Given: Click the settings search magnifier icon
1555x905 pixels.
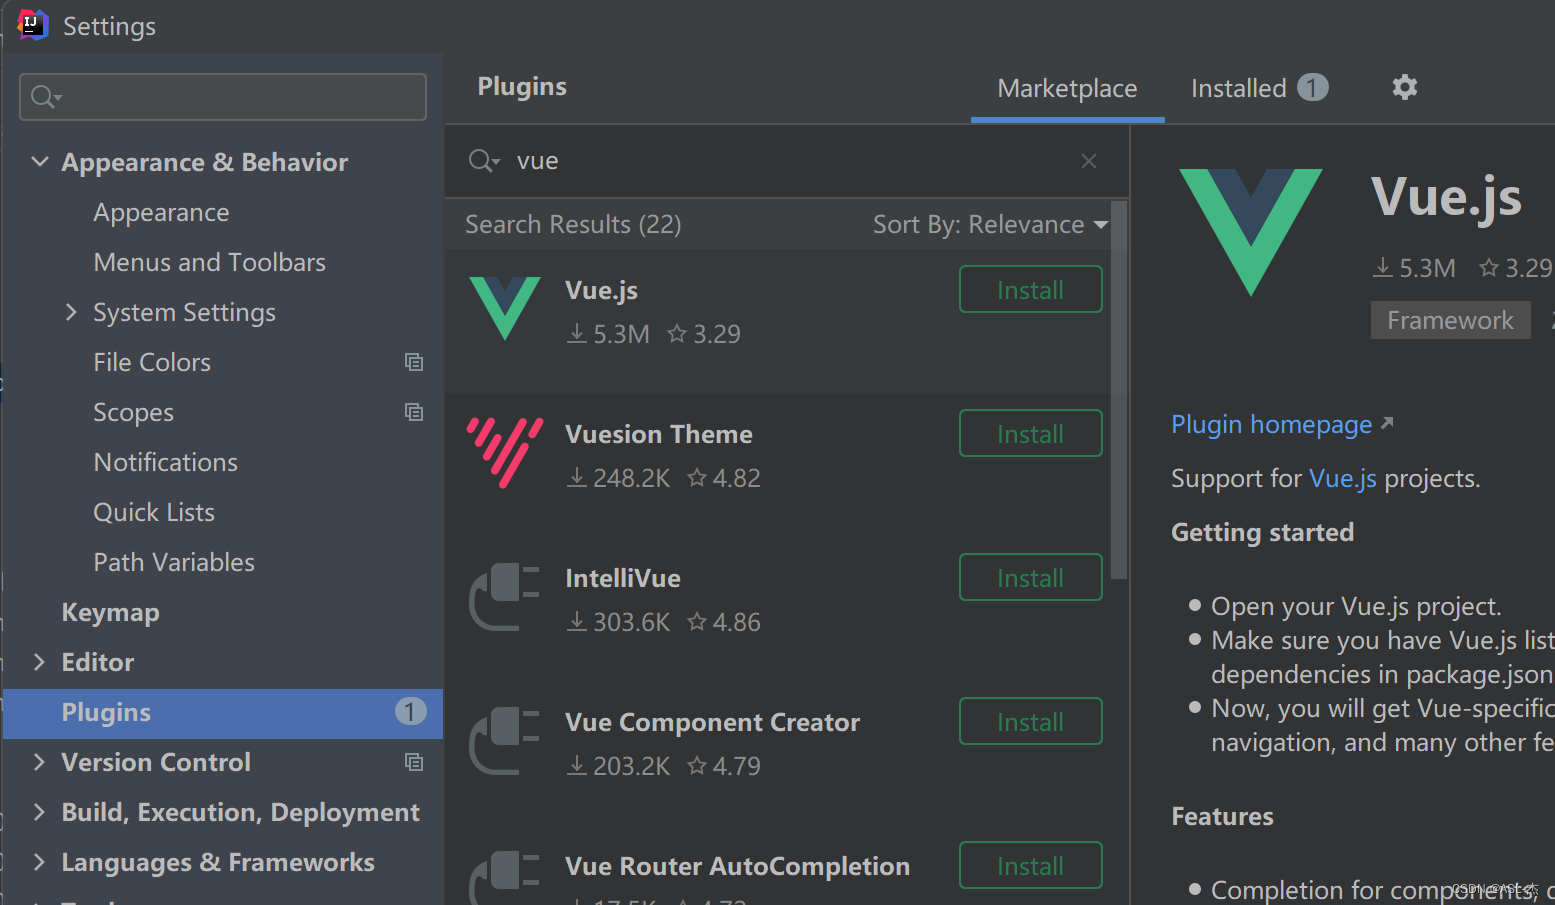Looking at the screenshot, I should (x=46, y=97).
